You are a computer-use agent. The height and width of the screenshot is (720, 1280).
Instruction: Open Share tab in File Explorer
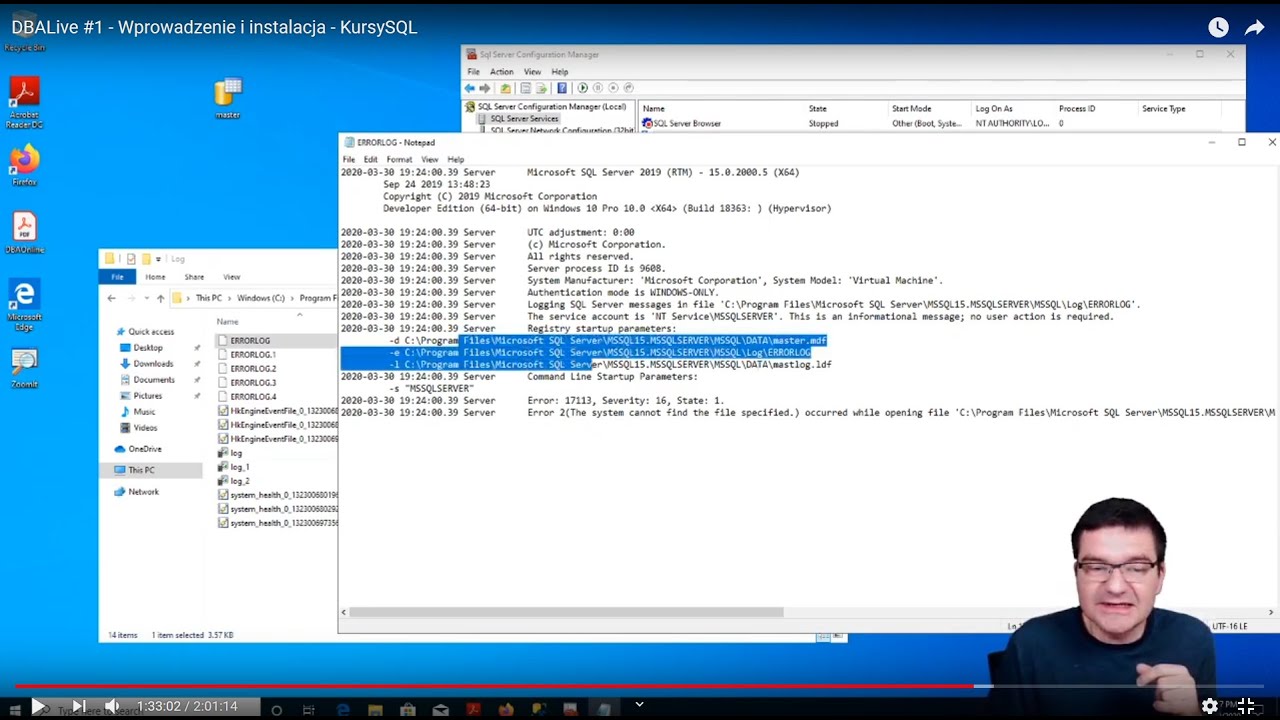194,277
